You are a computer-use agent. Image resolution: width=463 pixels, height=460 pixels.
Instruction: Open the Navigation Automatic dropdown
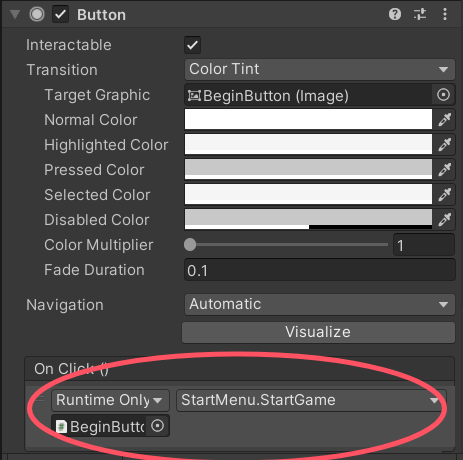[320, 304]
